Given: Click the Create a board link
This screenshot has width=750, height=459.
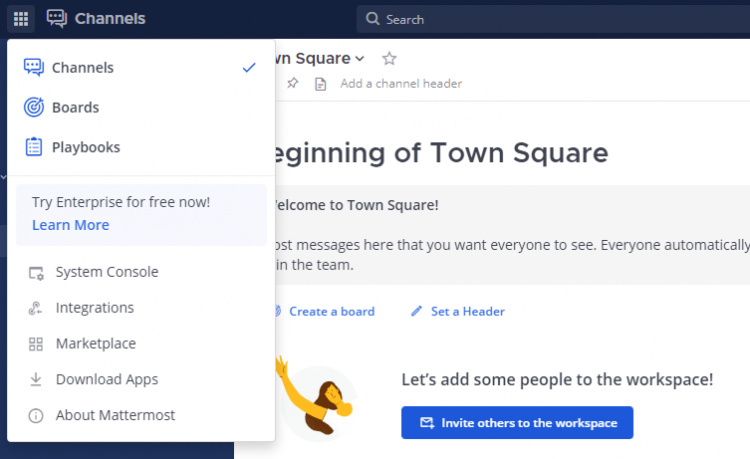Looking at the screenshot, I should click(x=331, y=311).
